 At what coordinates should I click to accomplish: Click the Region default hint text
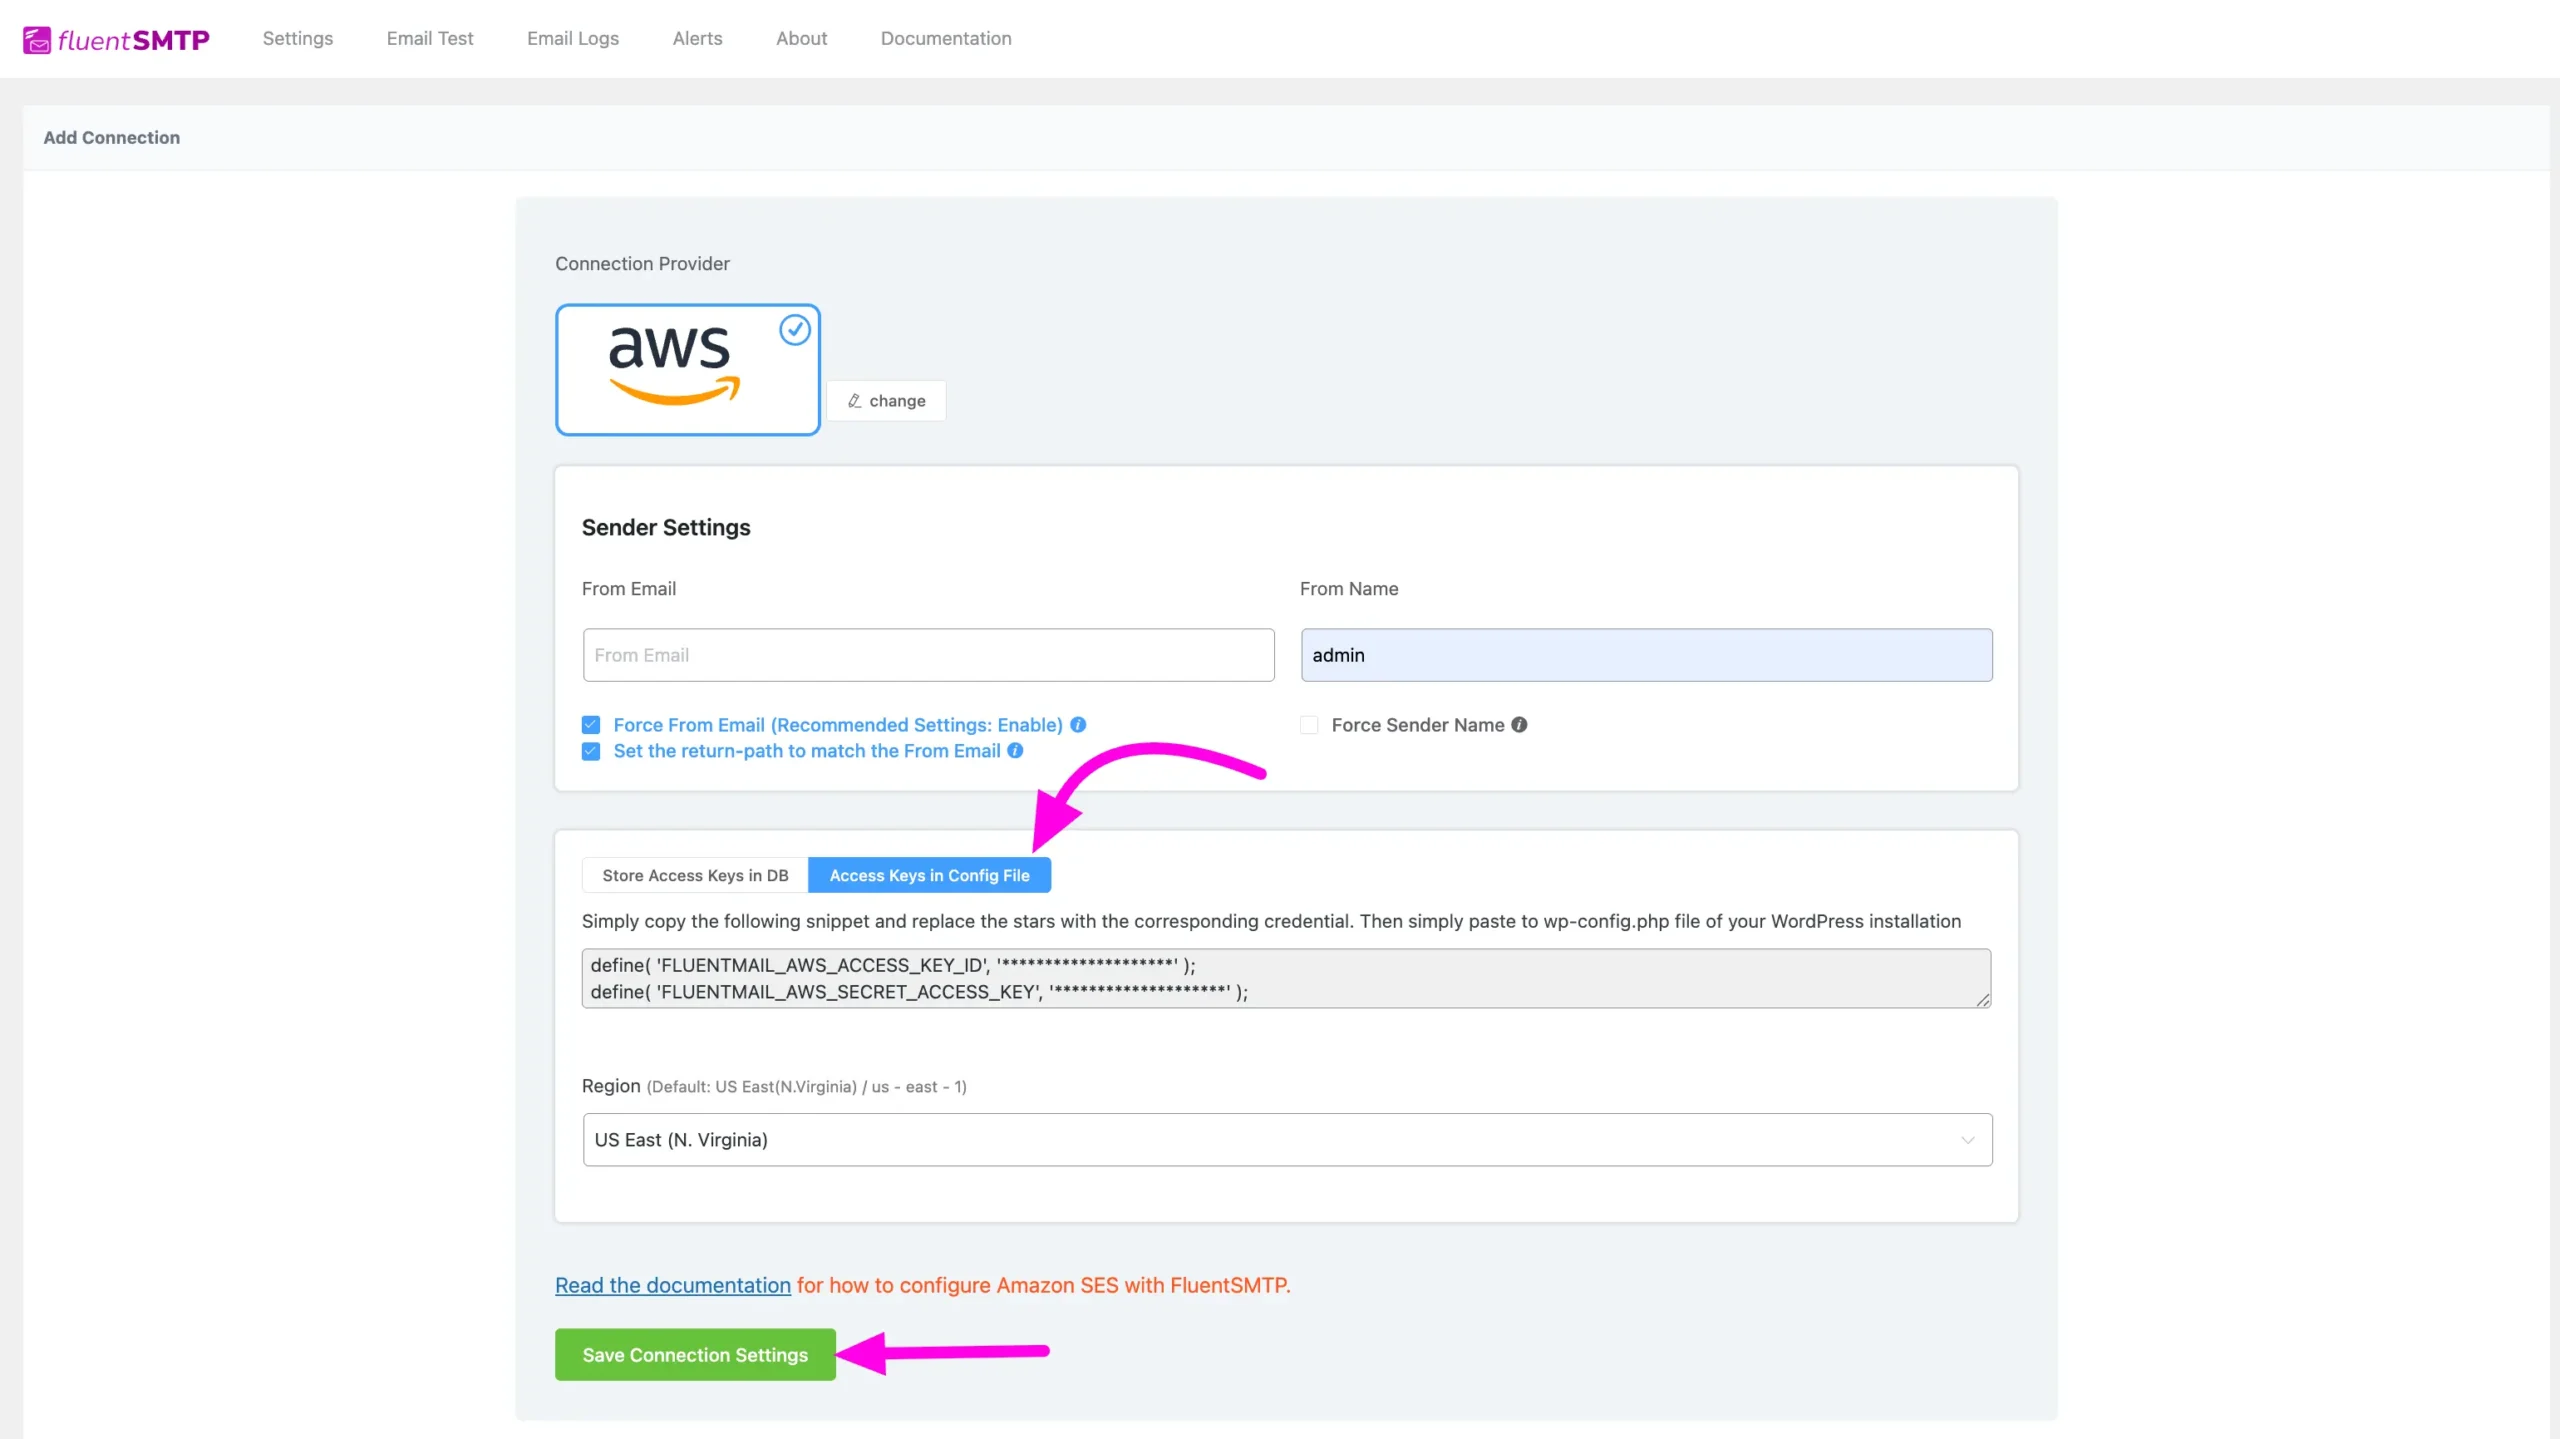coord(806,1086)
